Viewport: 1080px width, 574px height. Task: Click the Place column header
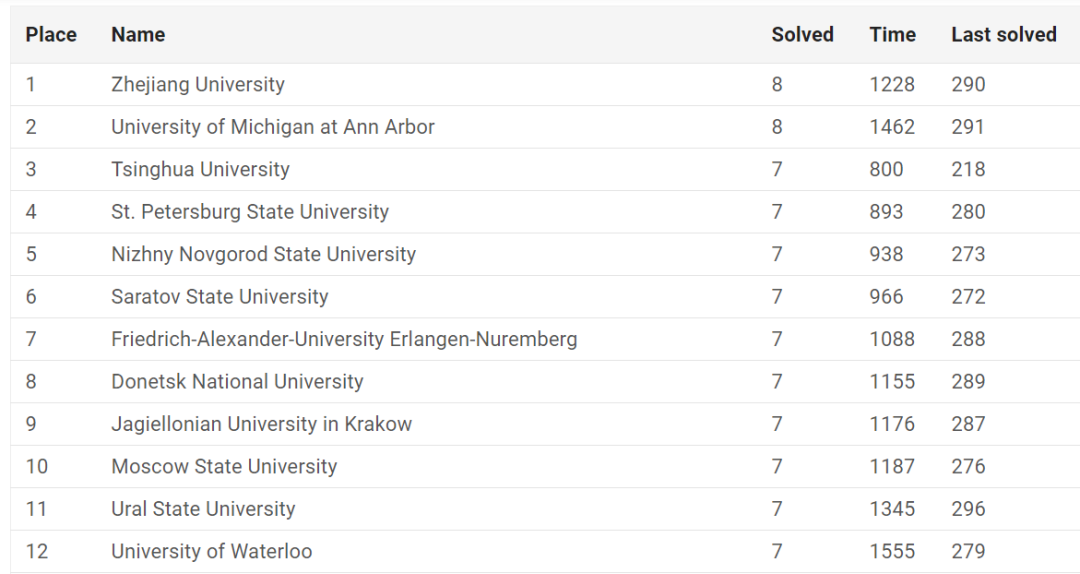tap(51, 34)
